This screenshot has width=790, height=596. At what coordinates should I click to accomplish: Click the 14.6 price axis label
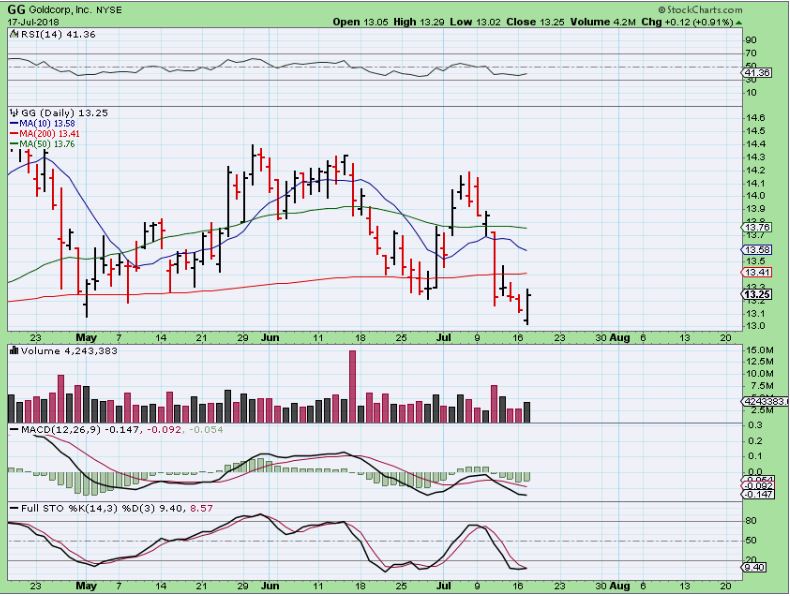(754, 117)
